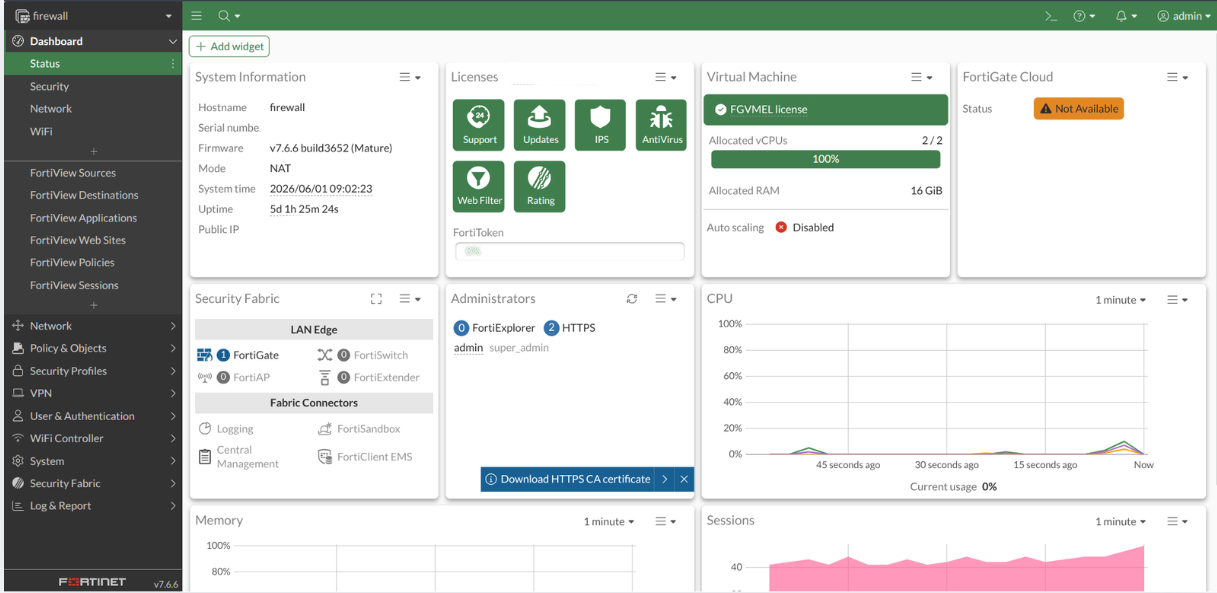Open the notifications bell icon
Screen dimensions: 1217x593
(x=1126, y=16)
